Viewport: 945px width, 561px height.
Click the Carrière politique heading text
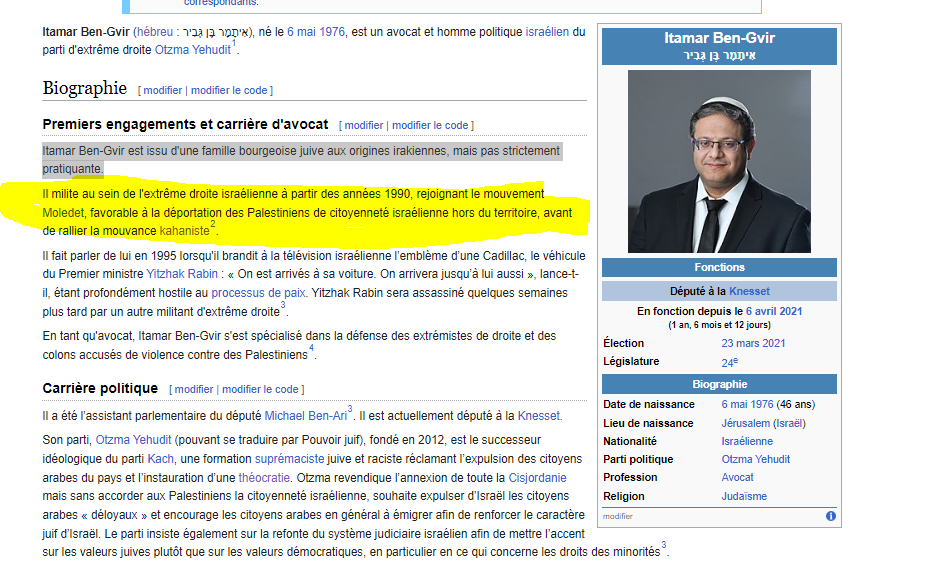tap(100, 389)
